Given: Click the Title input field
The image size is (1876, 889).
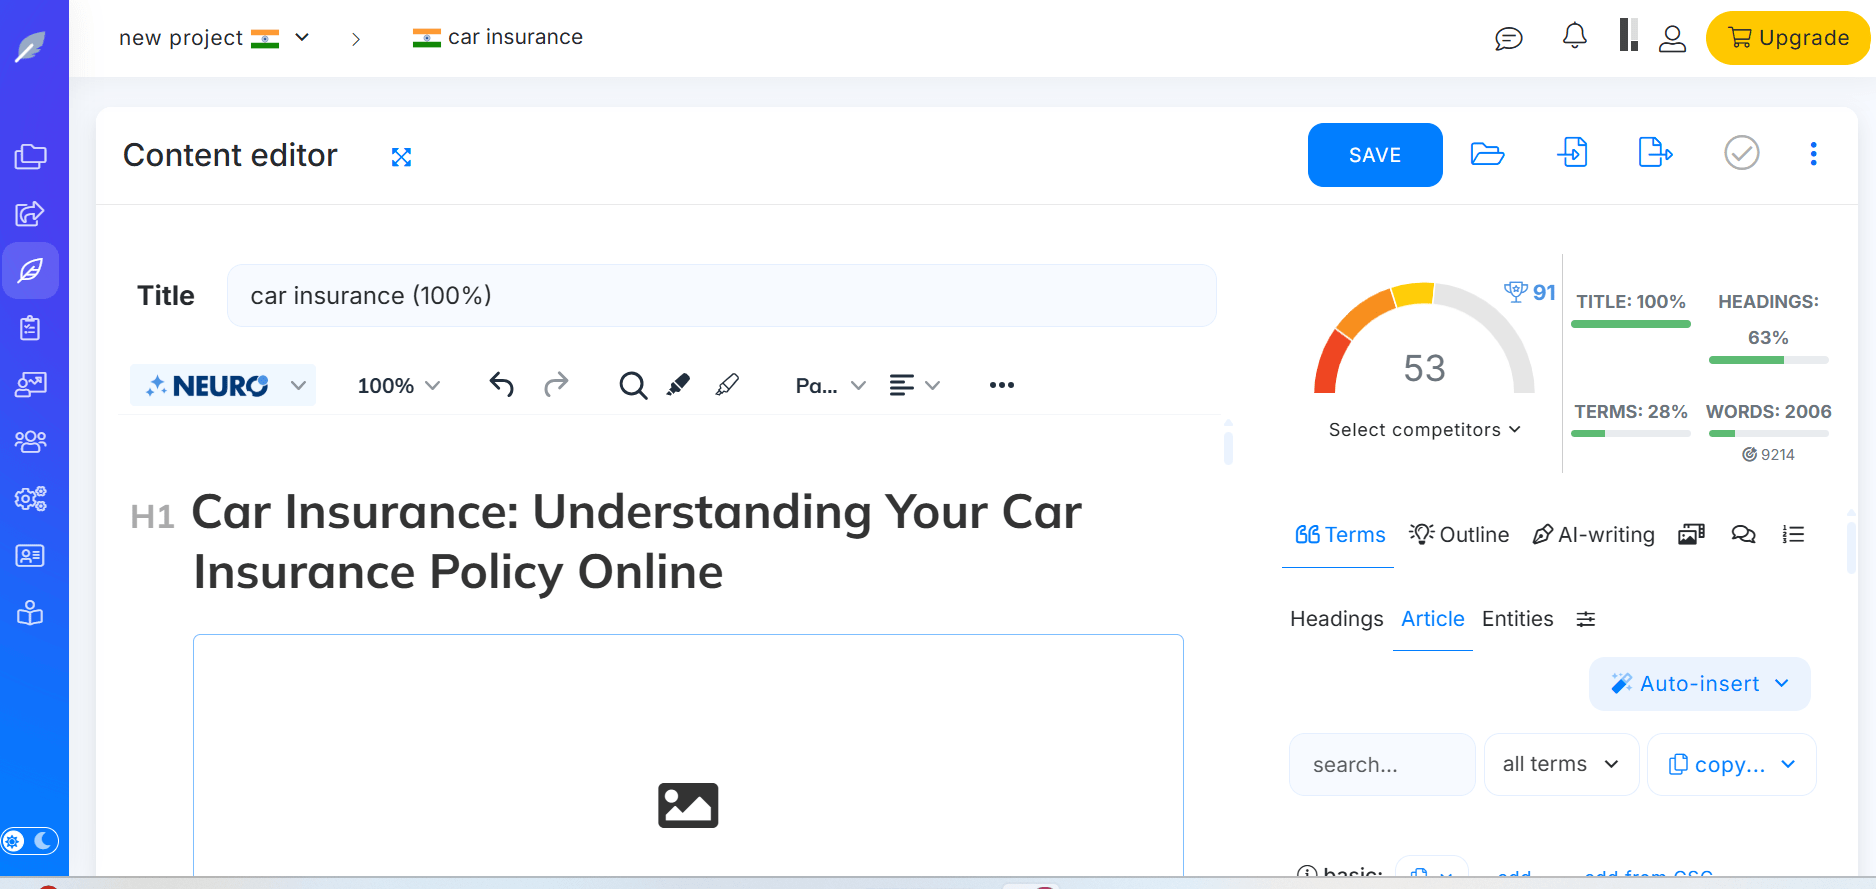Looking at the screenshot, I should 721,296.
